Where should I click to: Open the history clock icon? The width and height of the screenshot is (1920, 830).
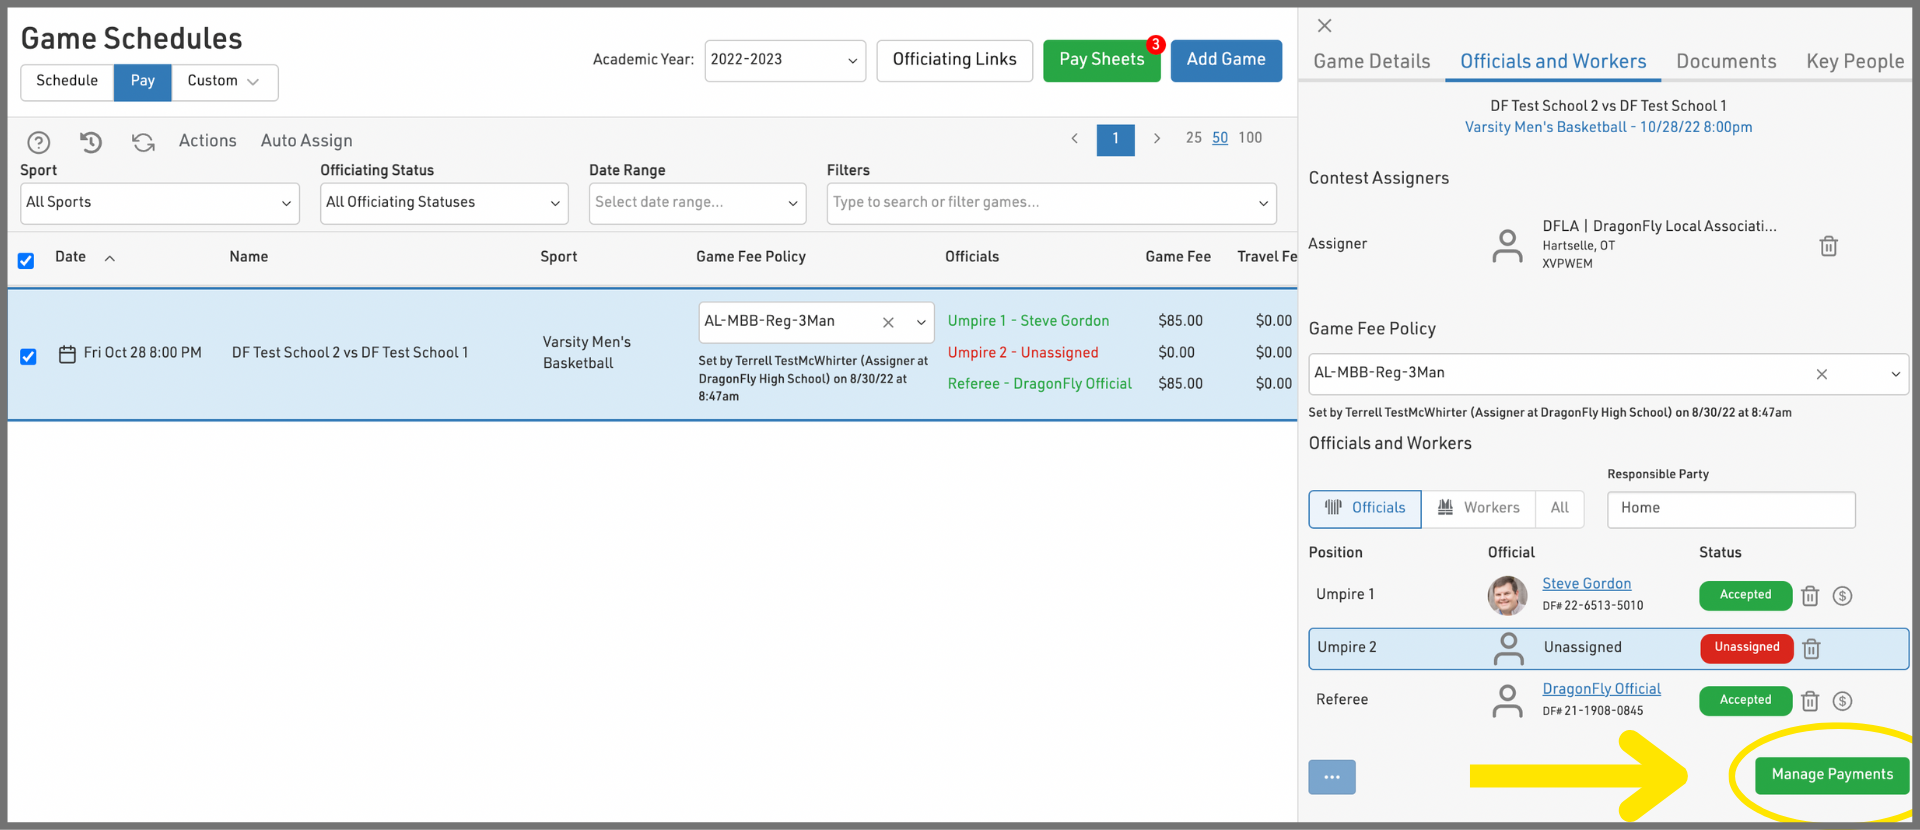coord(91,142)
